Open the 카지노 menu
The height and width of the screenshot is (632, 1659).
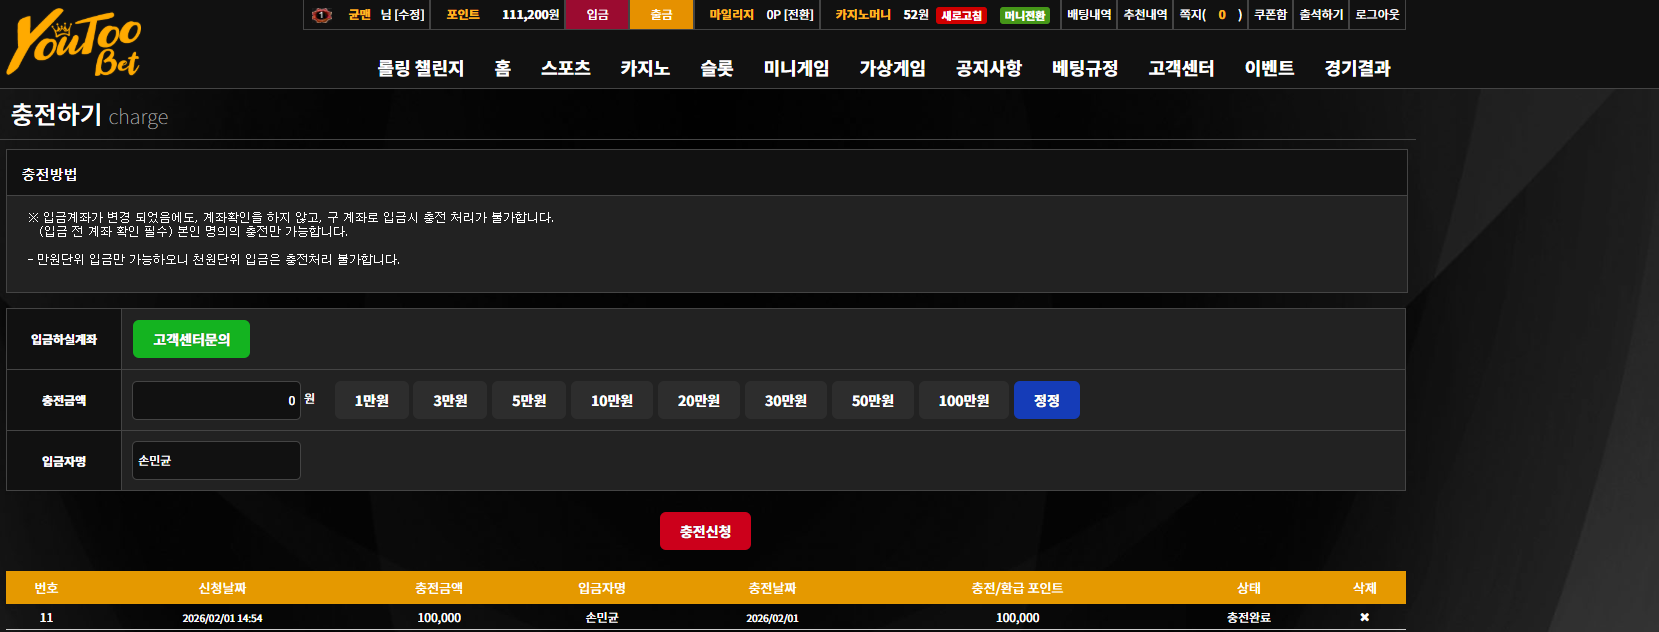[645, 68]
